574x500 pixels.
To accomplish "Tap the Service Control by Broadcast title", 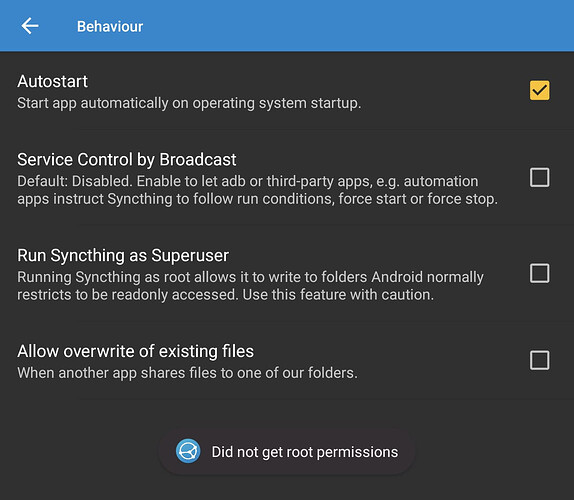I will 127,160.
